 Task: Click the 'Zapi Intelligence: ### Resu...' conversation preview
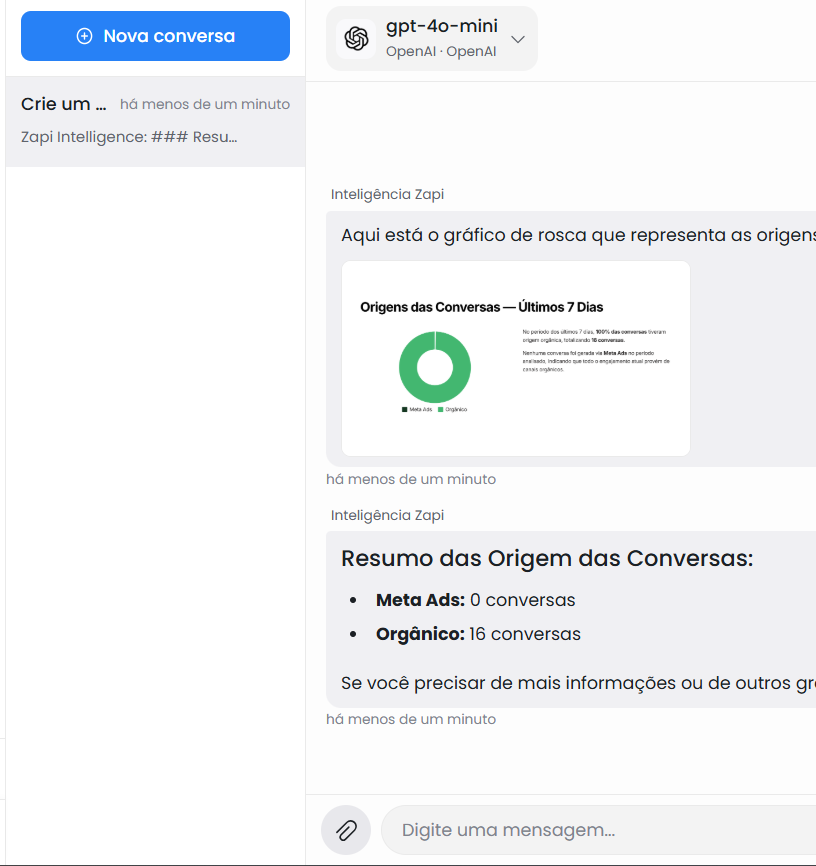(x=129, y=136)
